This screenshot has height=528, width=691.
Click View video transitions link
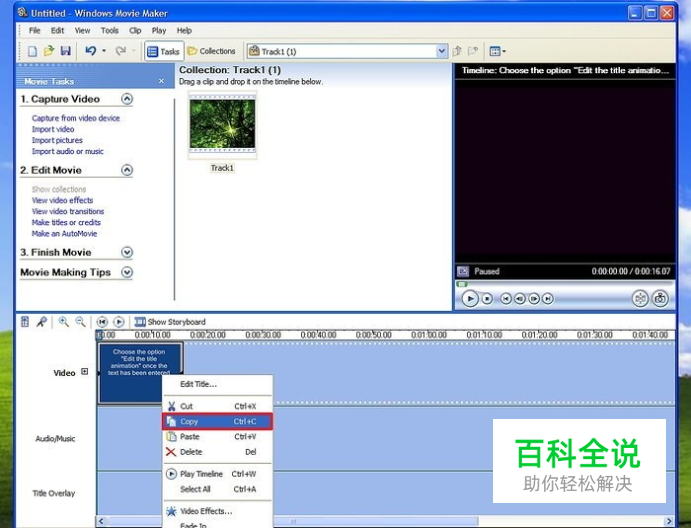[68, 211]
